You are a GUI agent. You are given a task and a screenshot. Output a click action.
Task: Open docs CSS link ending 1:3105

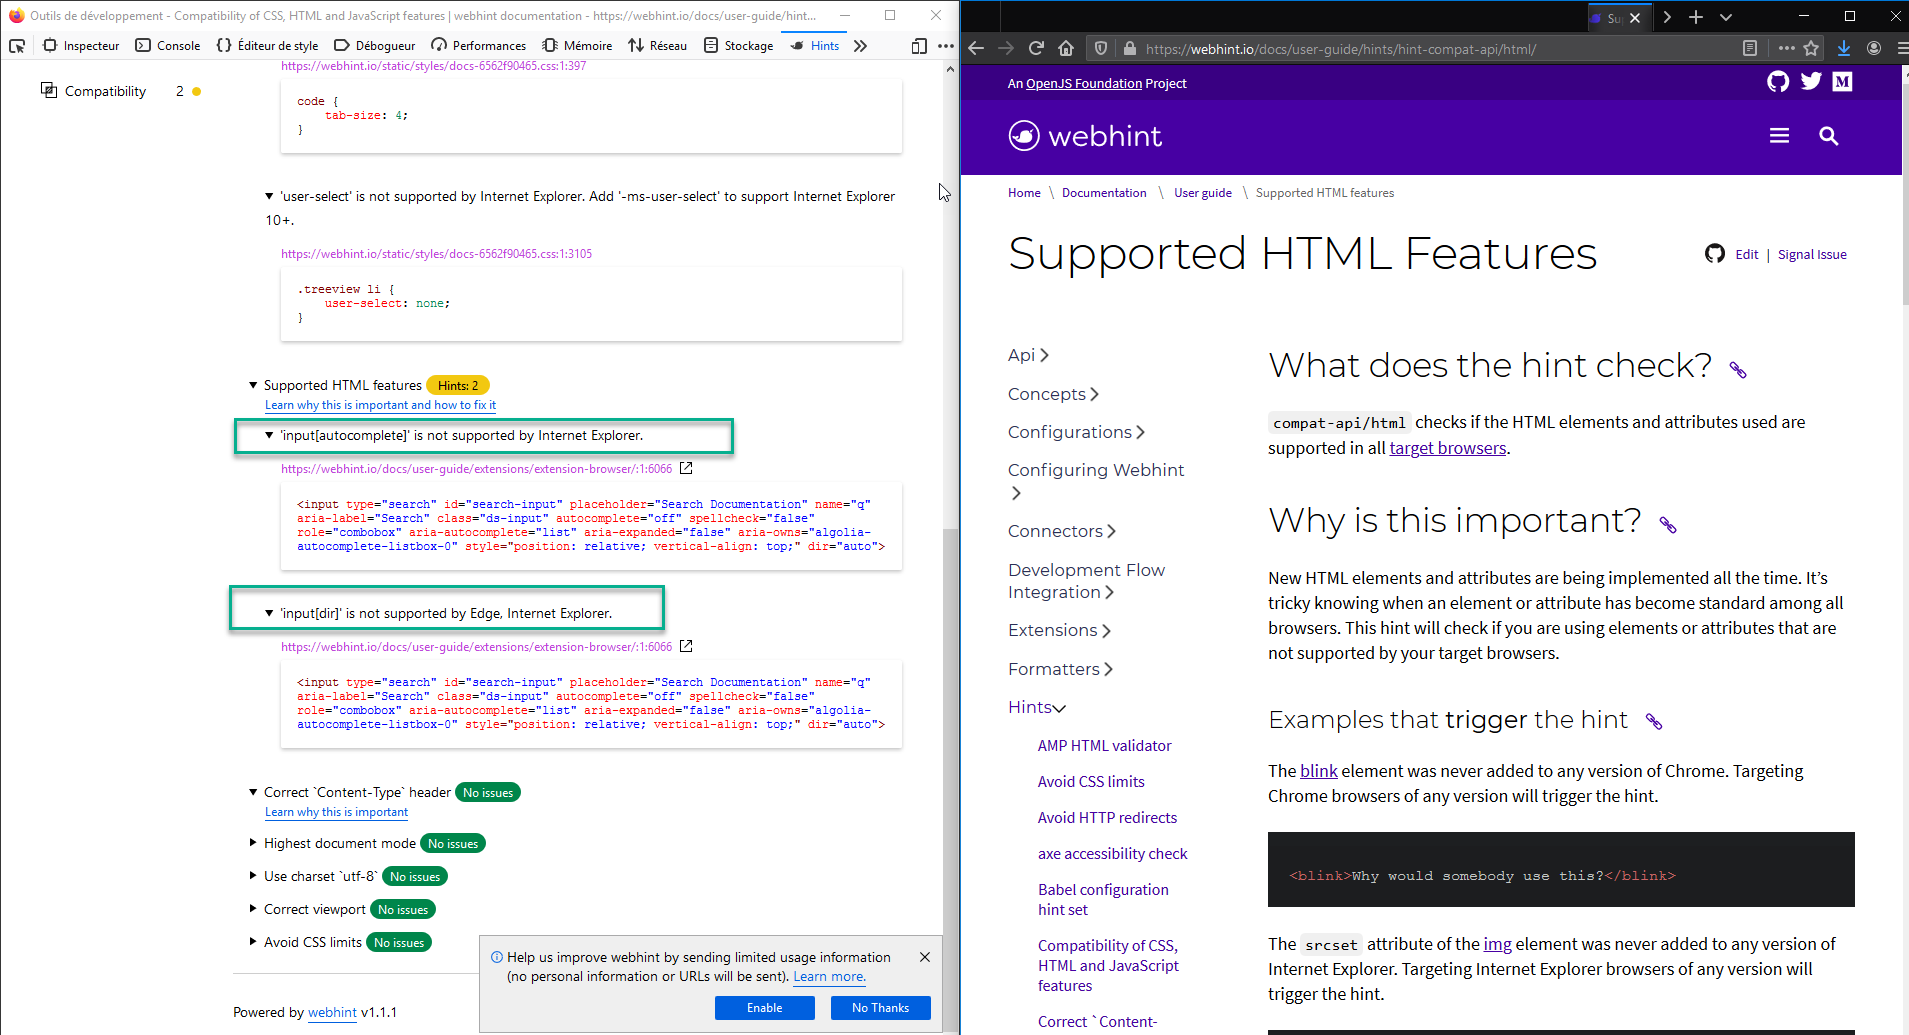tap(436, 254)
